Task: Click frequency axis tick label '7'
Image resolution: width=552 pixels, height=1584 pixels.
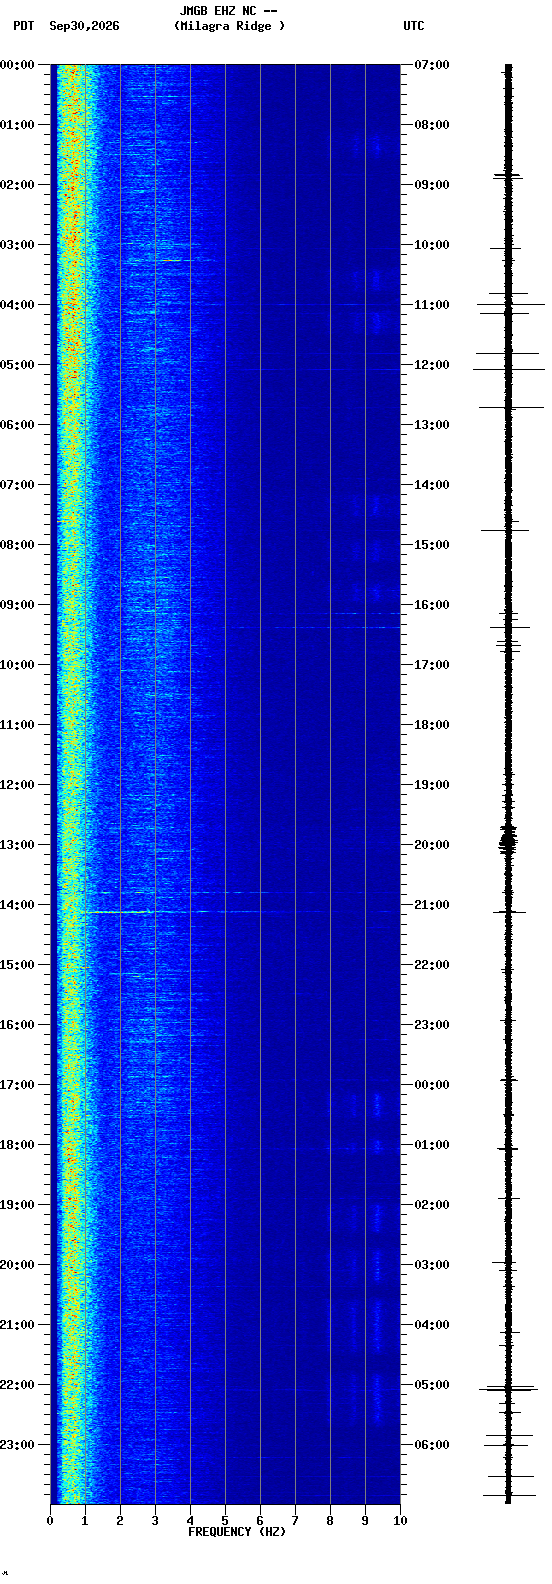Action: (295, 1521)
